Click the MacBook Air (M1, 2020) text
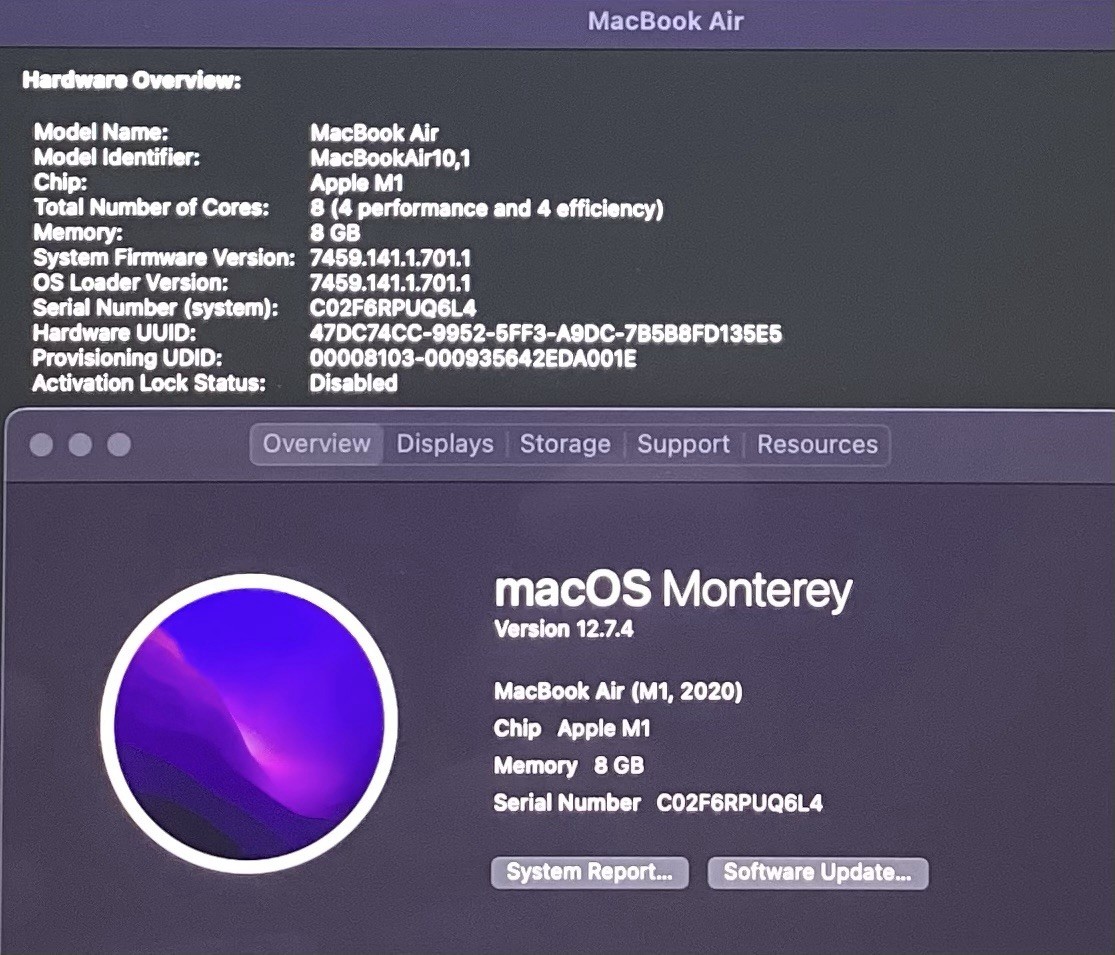This screenshot has height=955, width=1115. pos(618,691)
